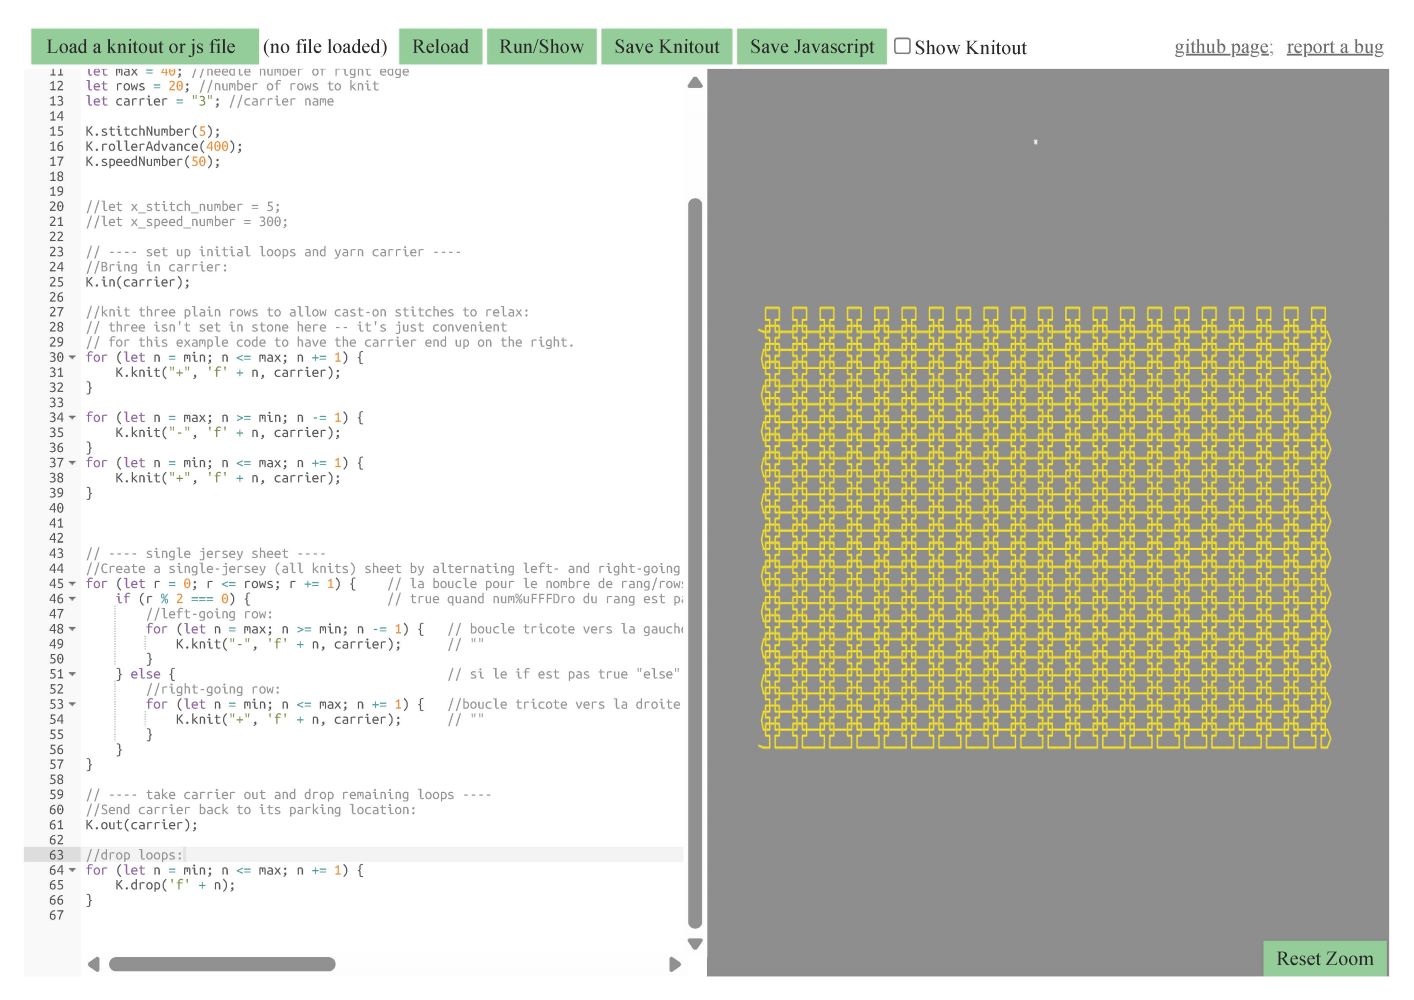1414x1000 pixels.
Task: Collapse the if block at line 46
Action: (72, 599)
